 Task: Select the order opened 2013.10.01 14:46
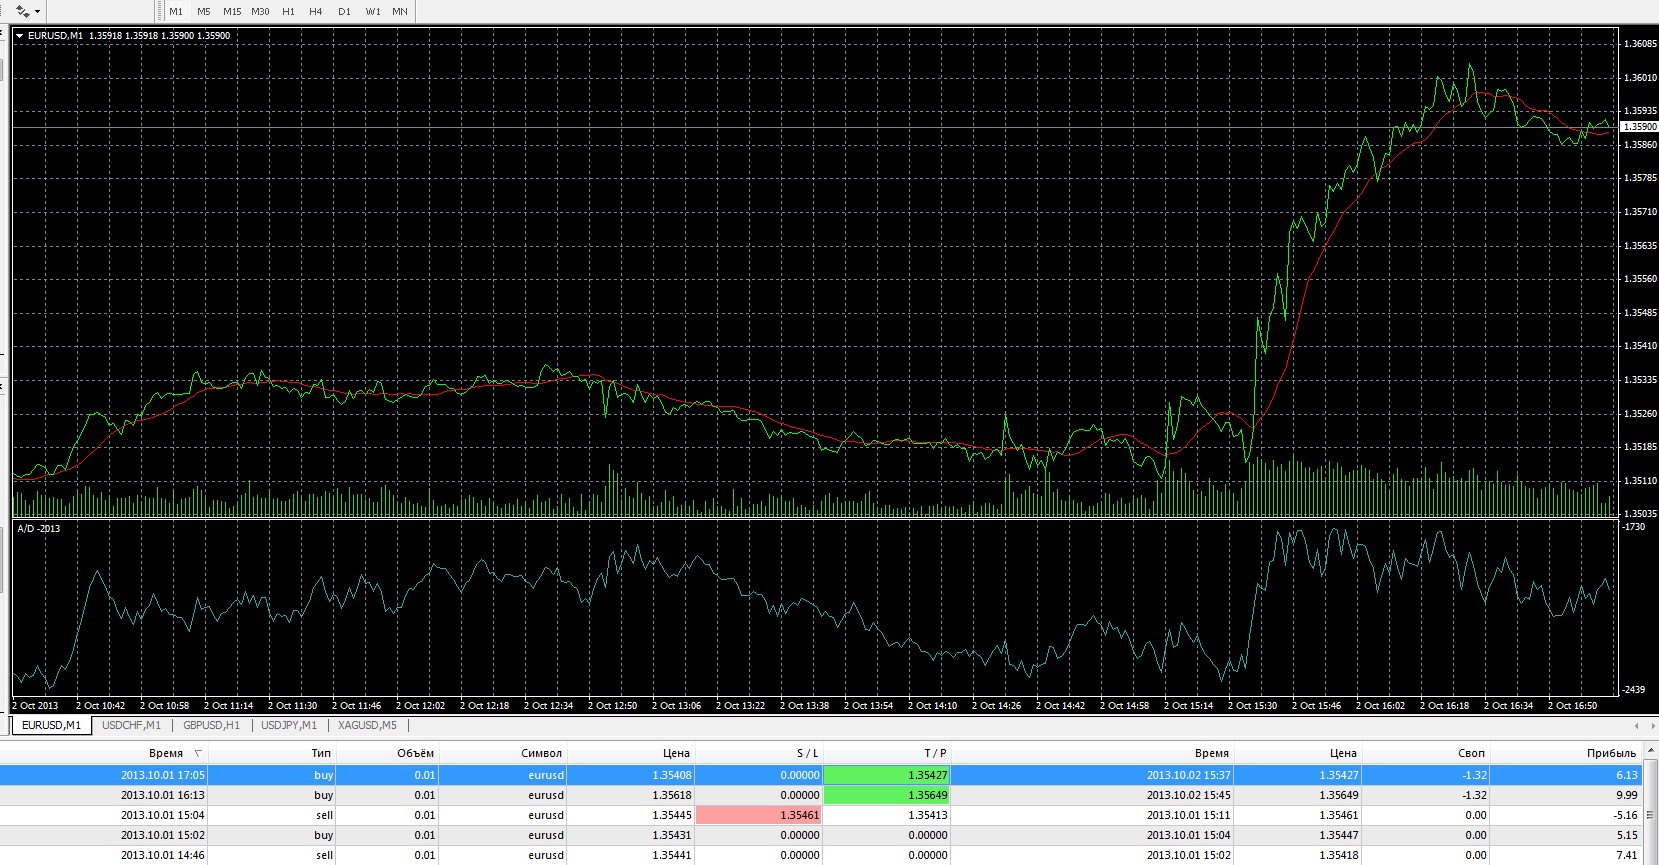tap(821, 855)
